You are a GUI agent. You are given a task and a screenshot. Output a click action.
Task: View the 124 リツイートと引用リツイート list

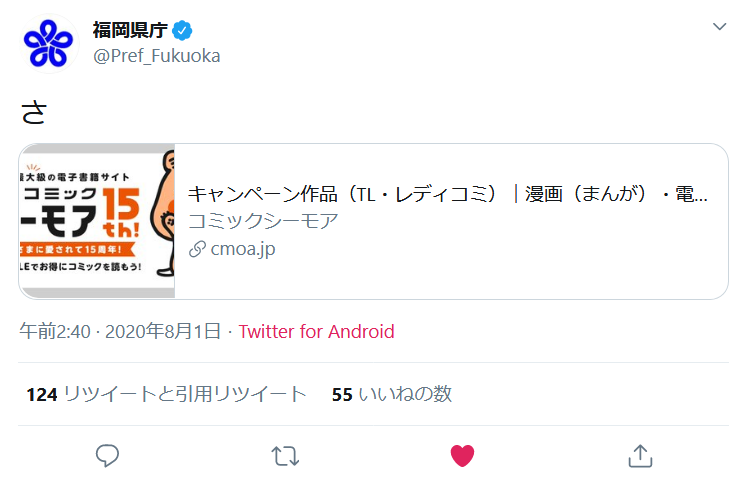click(166, 394)
